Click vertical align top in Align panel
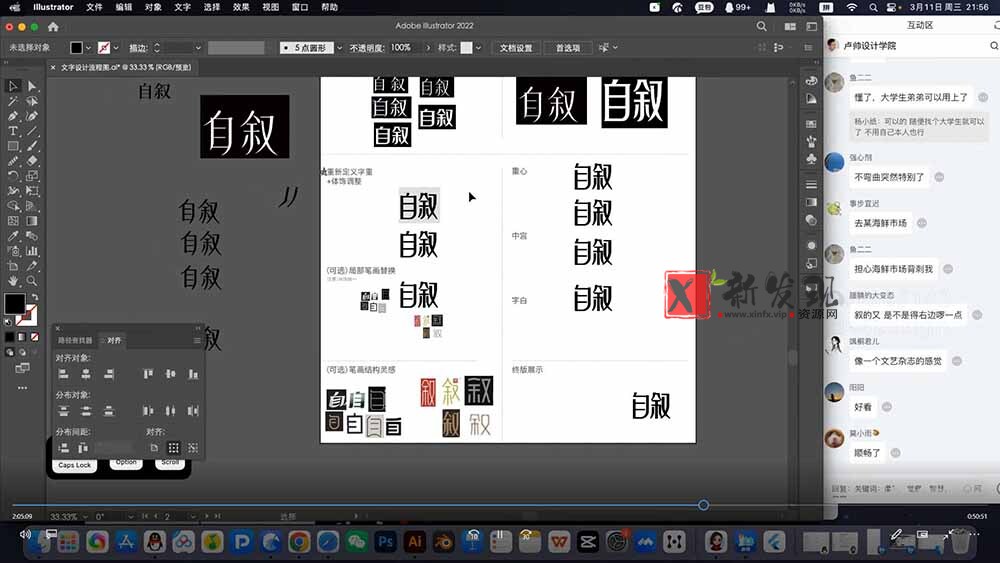This screenshot has width=1000, height=563. click(x=148, y=374)
